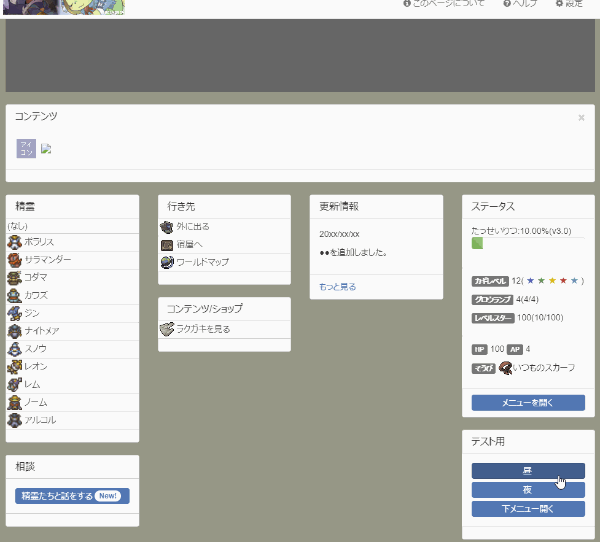Click the green たっせいりつ progress bar
Image resolution: width=600 pixels, height=542 pixels.
[477, 243]
